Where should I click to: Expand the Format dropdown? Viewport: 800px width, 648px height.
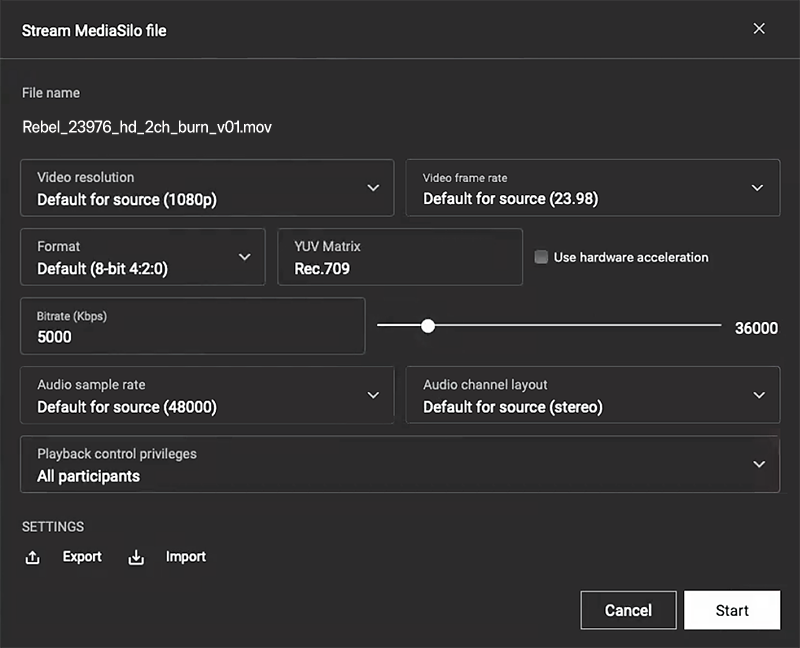click(143, 257)
